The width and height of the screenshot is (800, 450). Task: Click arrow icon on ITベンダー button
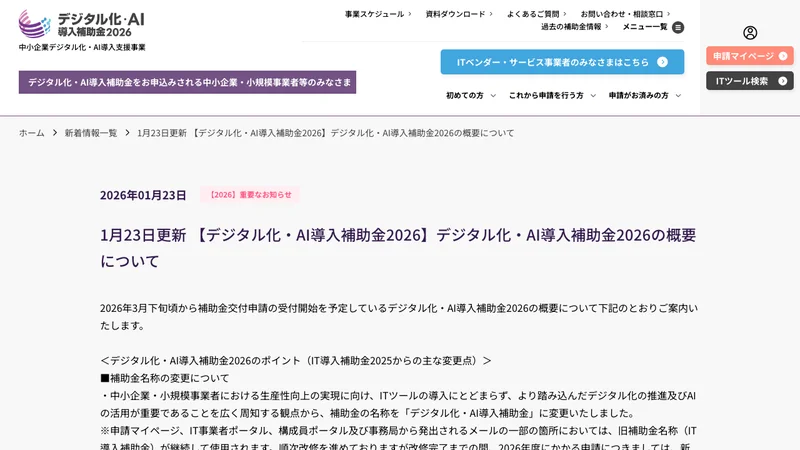coord(662,62)
